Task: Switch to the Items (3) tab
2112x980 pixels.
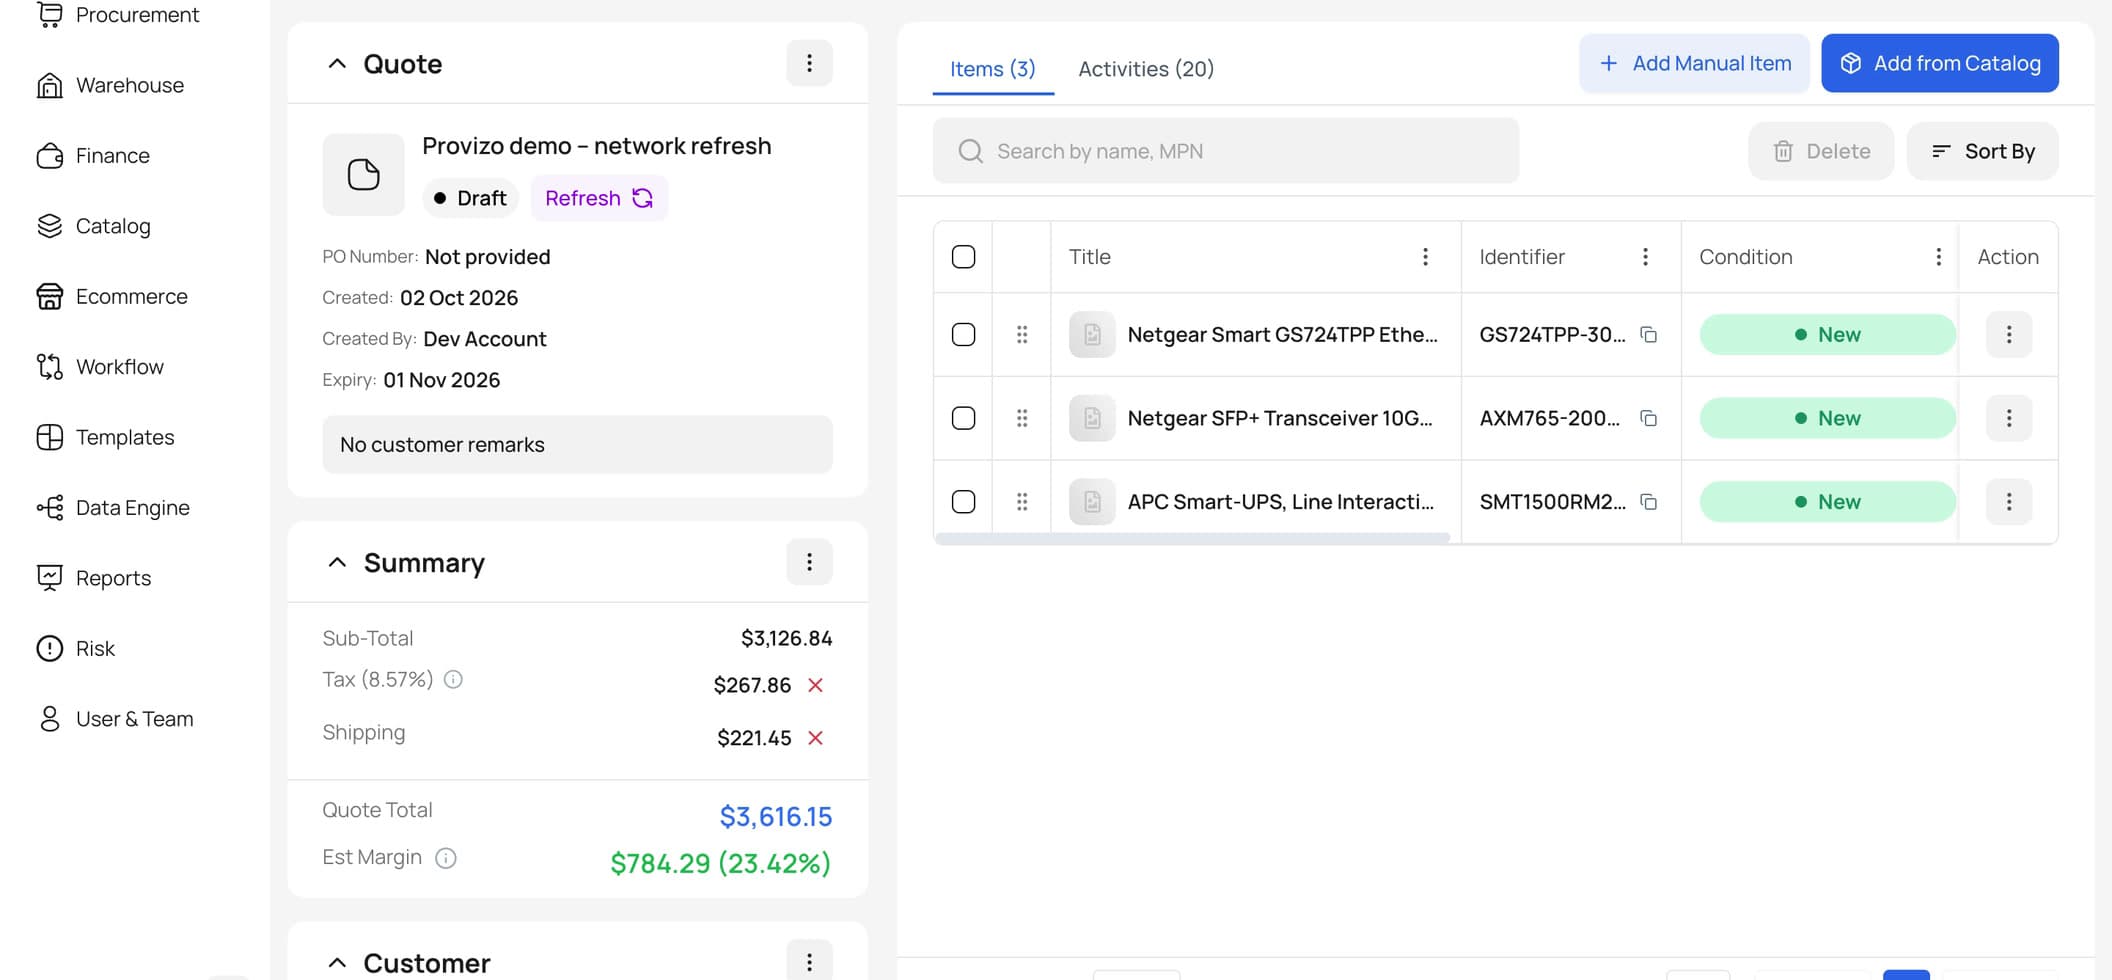Action: [x=993, y=69]
